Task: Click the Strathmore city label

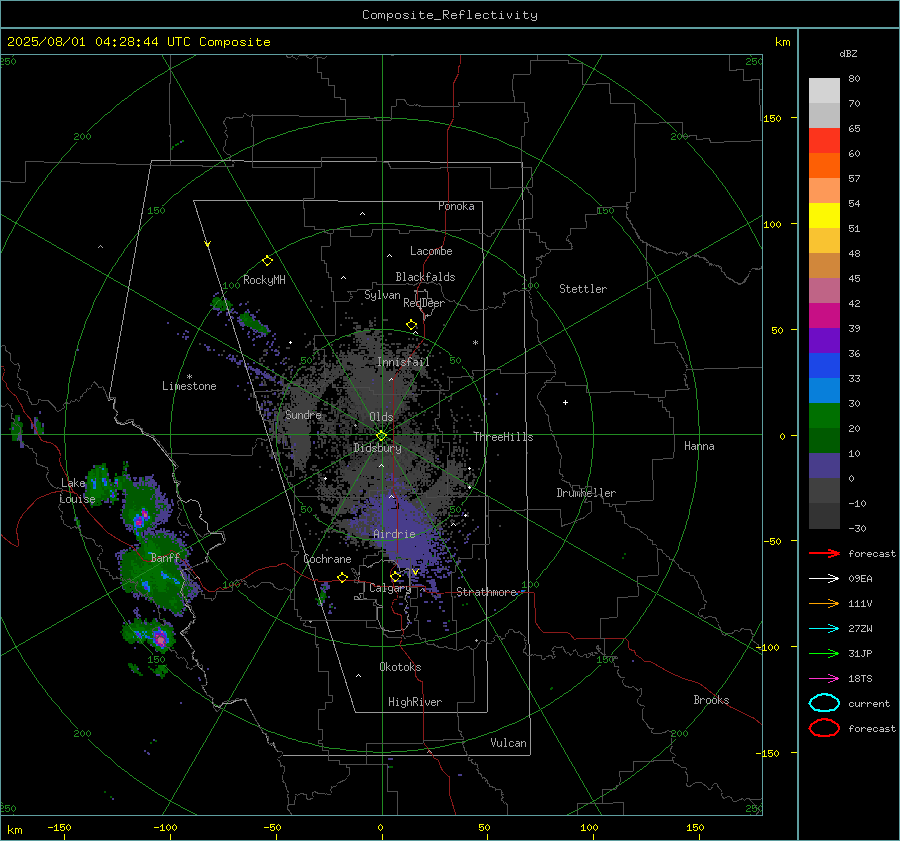Action: 487,592
